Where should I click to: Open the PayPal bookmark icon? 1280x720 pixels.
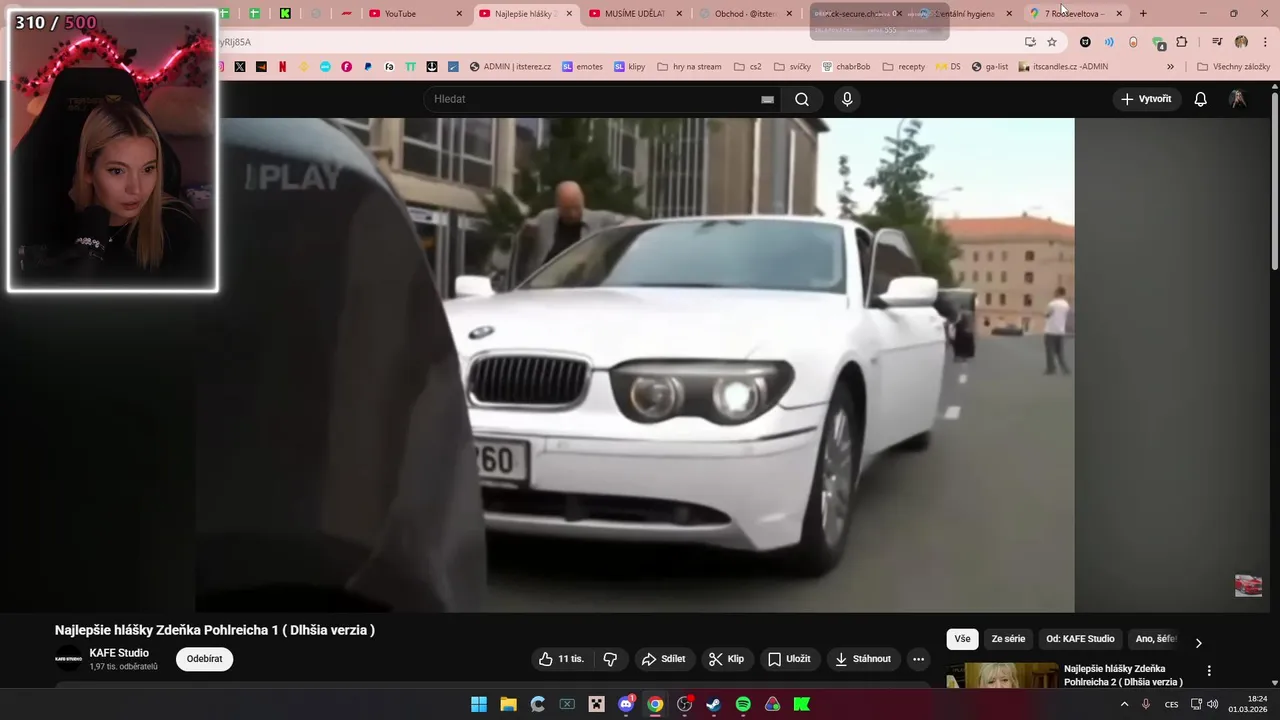[368, 67]
